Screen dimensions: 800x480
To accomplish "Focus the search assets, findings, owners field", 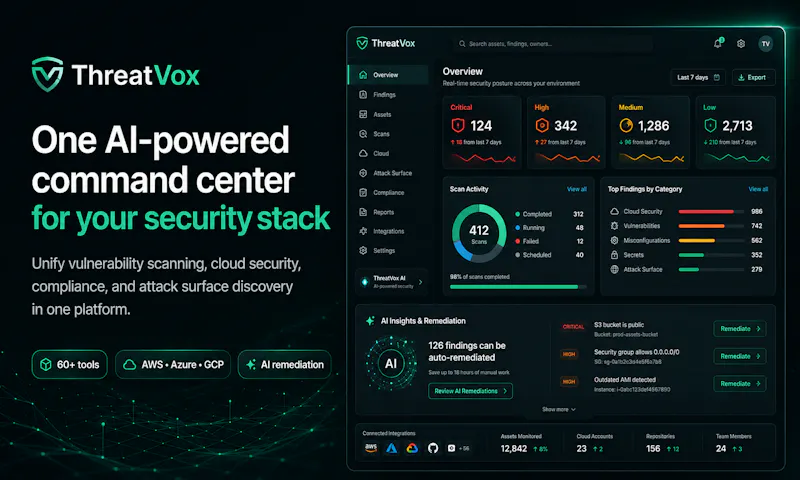I will 553,44.
